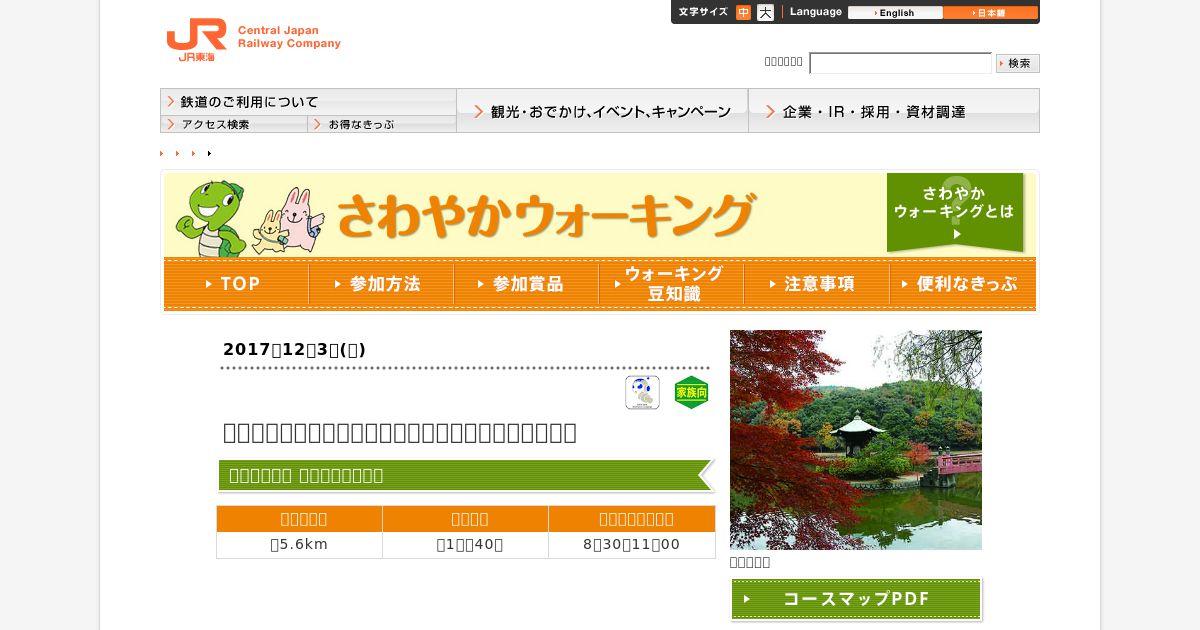
Task: Switch language to English
Action: pos(895,13)
